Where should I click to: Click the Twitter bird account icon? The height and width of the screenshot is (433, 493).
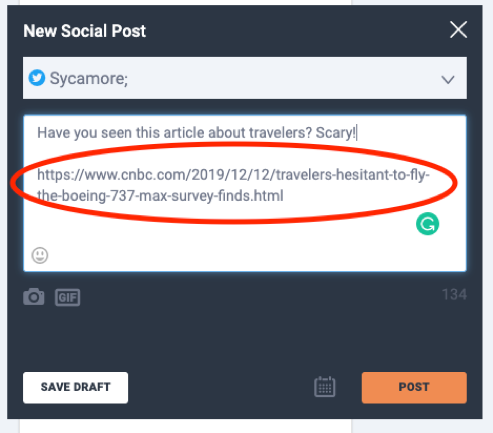pyautogui.click(x=37, y=78)
